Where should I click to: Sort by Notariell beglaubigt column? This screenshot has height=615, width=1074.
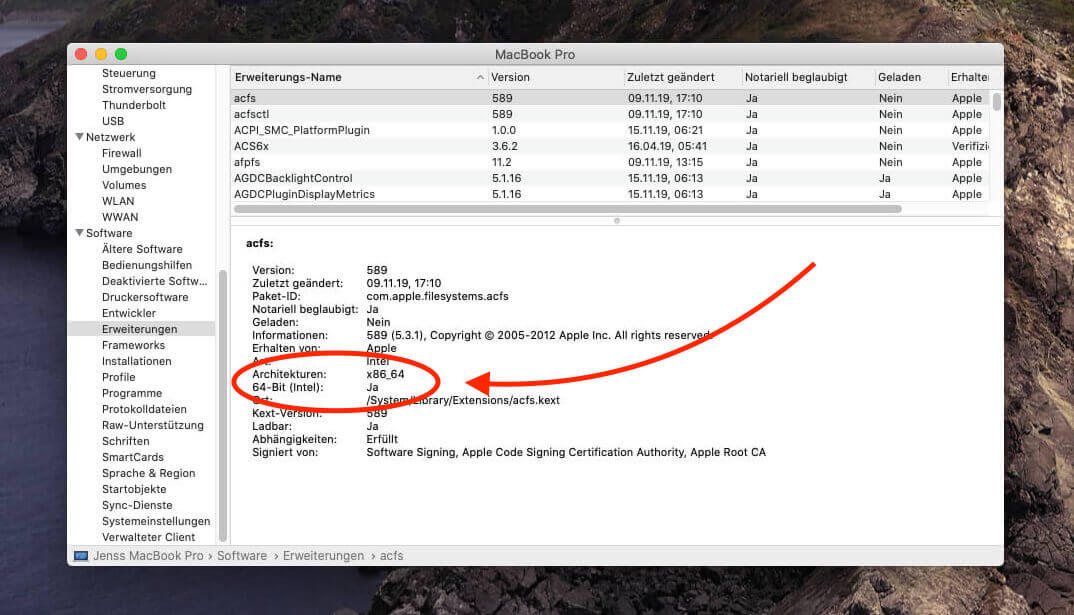[796, 77]
